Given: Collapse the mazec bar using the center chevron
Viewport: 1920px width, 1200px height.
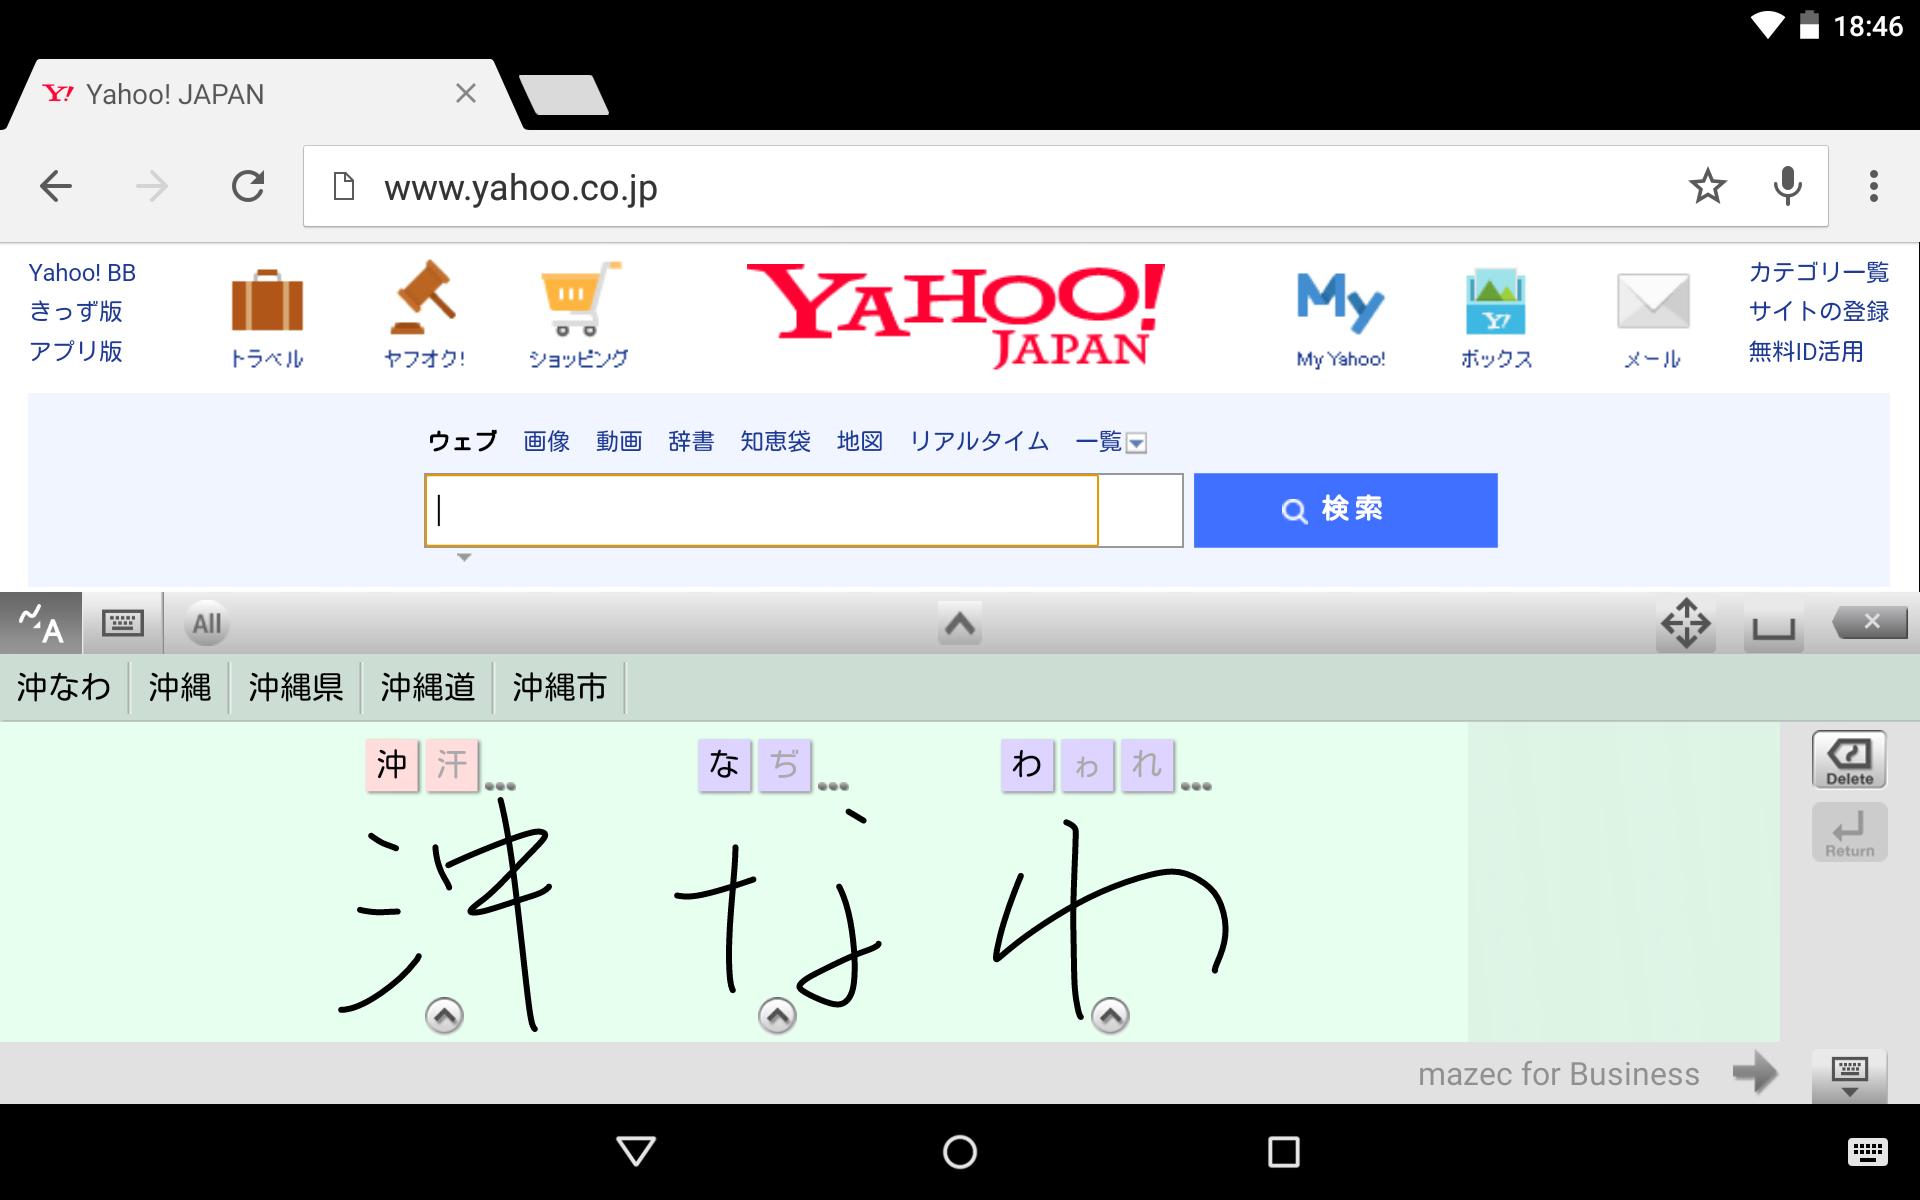Looking at the screenshot, I should pyautogui.click(x=959, y=622).
